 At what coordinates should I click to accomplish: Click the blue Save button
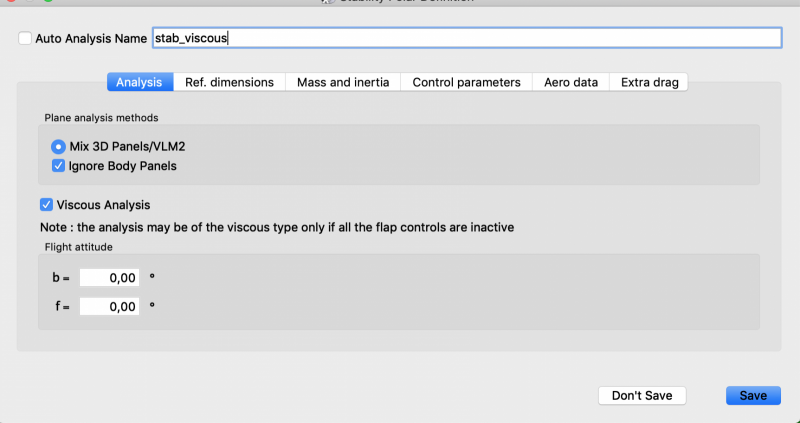[x=753, y=395]
